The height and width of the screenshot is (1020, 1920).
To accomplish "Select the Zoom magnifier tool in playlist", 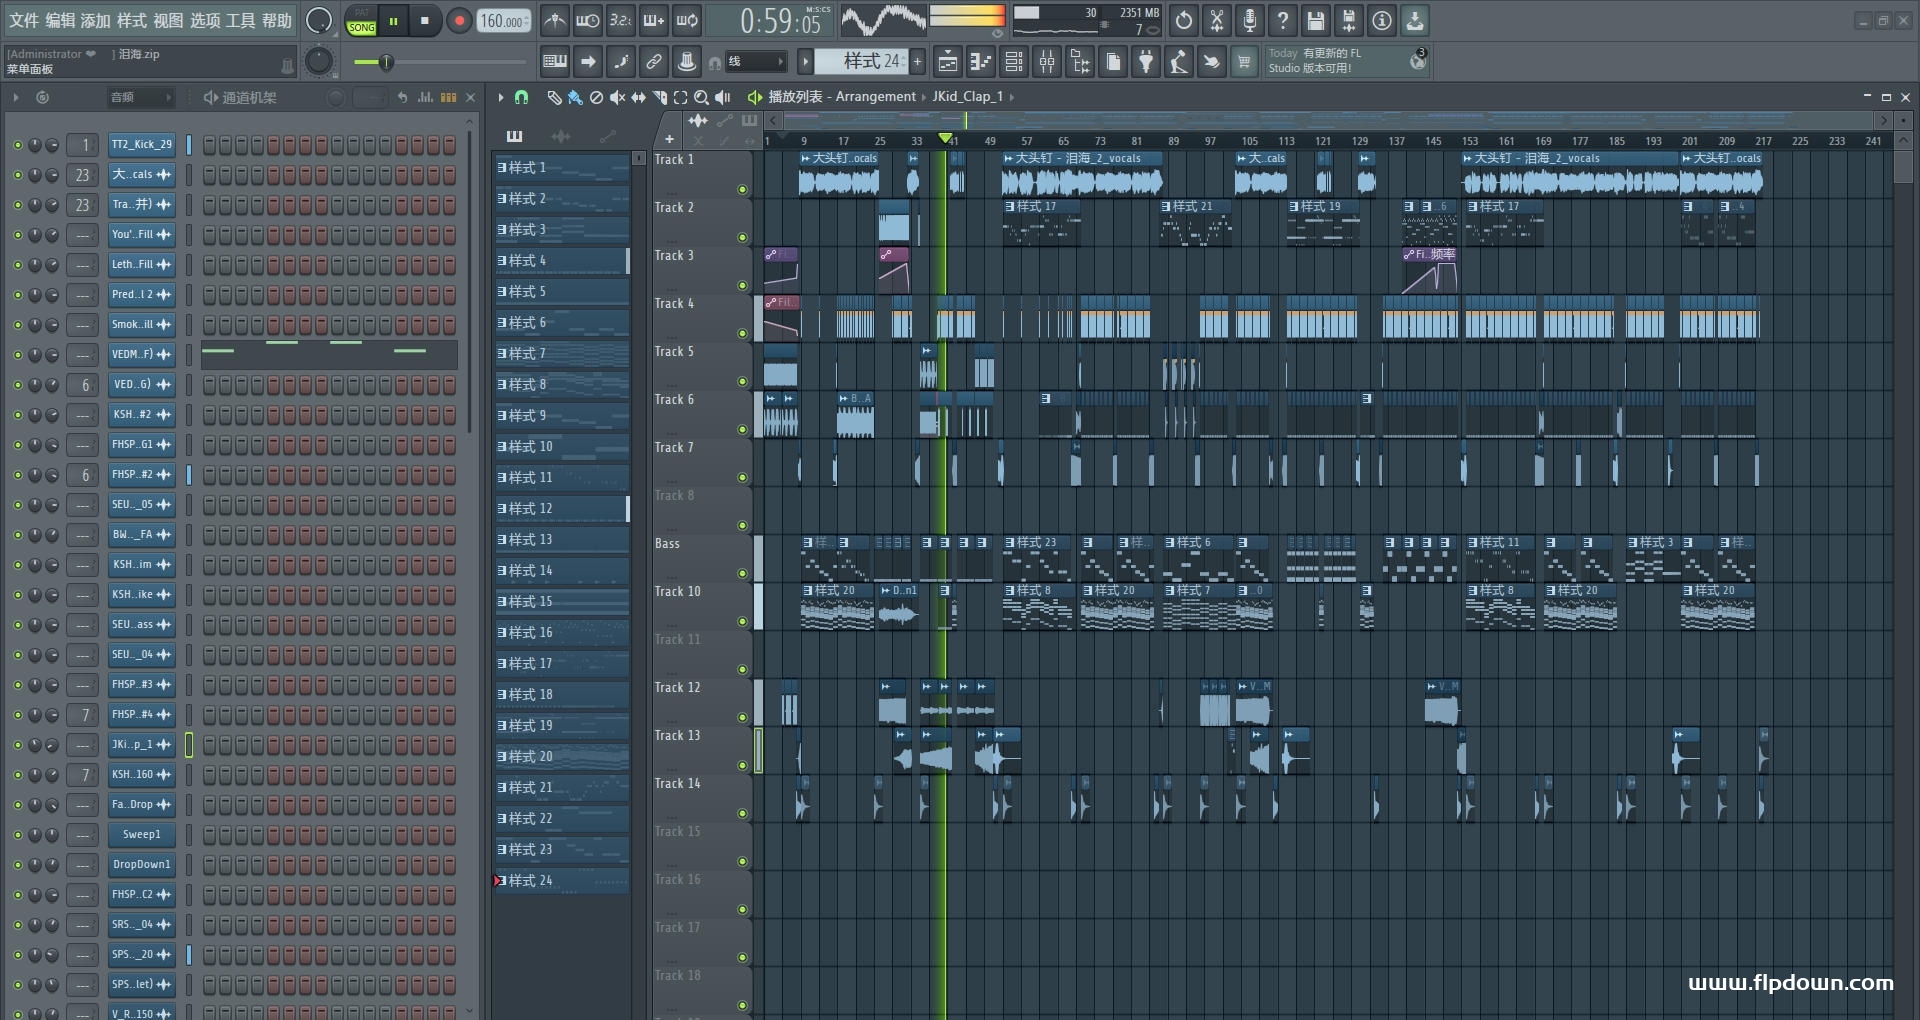I will 701,97.
